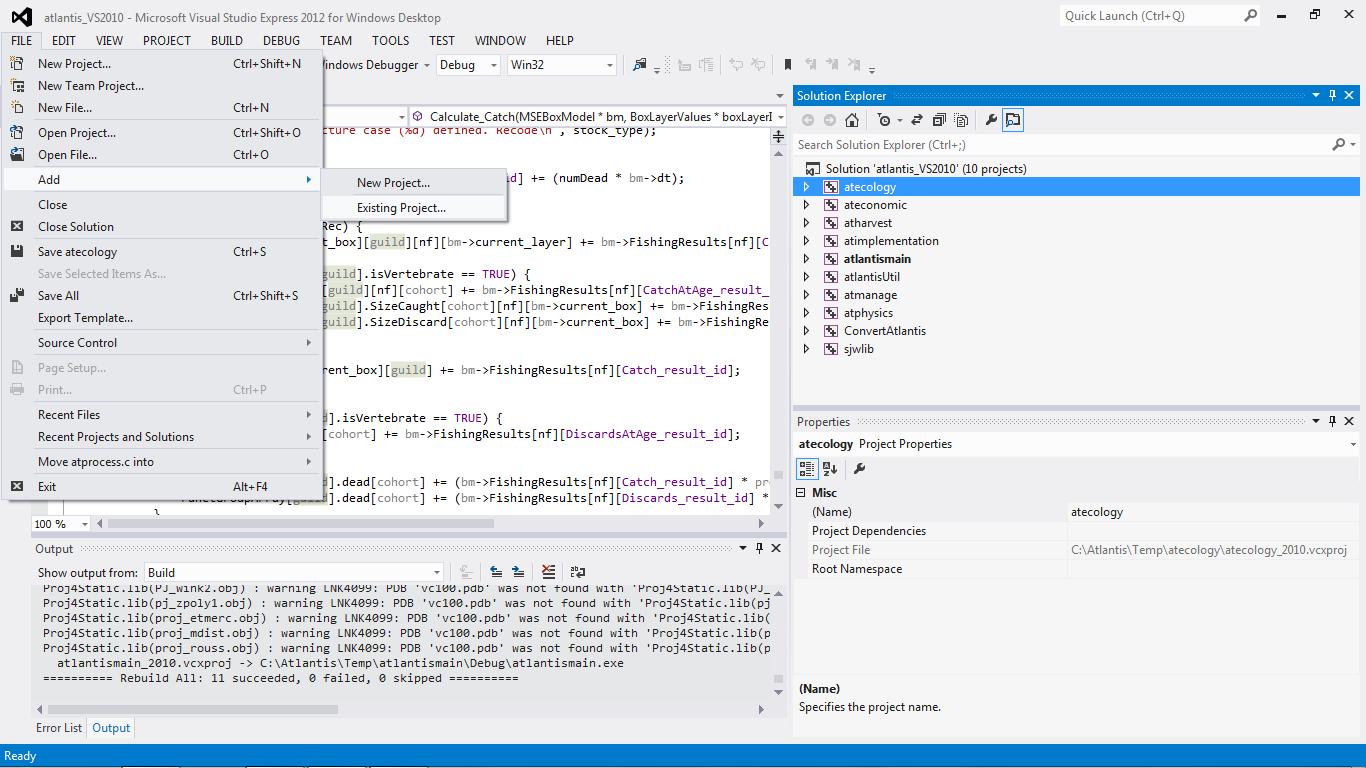Screen dimensions: 1366x768
Task: Collapse the Misc category in Properties
Action: (x=802, y=493)
